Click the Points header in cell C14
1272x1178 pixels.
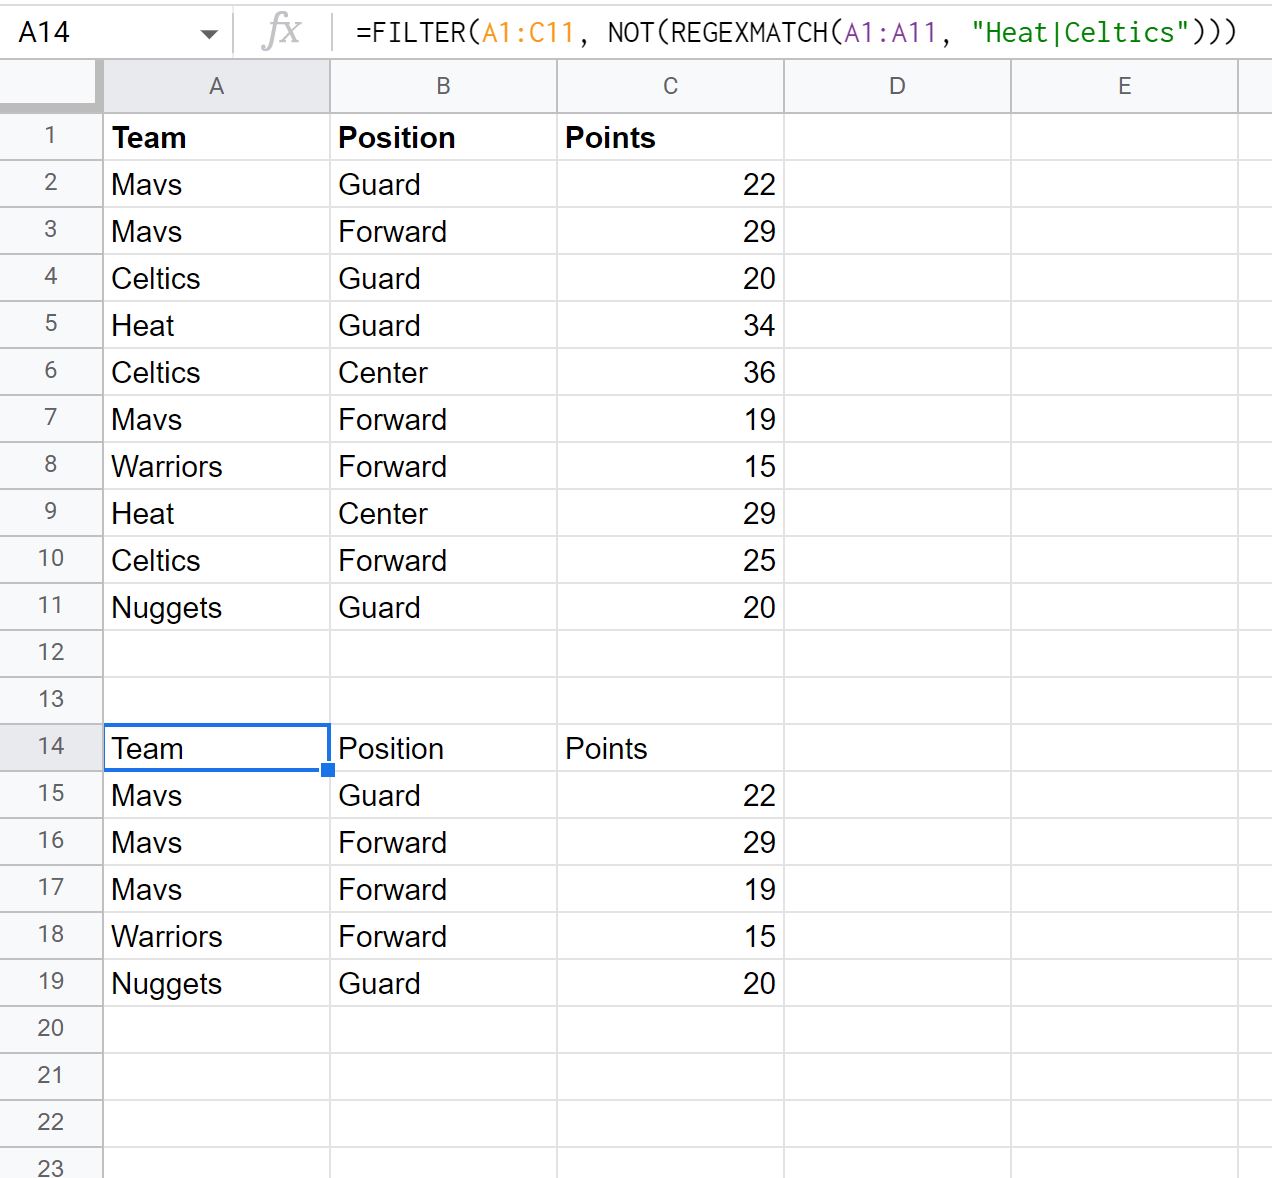669,746
